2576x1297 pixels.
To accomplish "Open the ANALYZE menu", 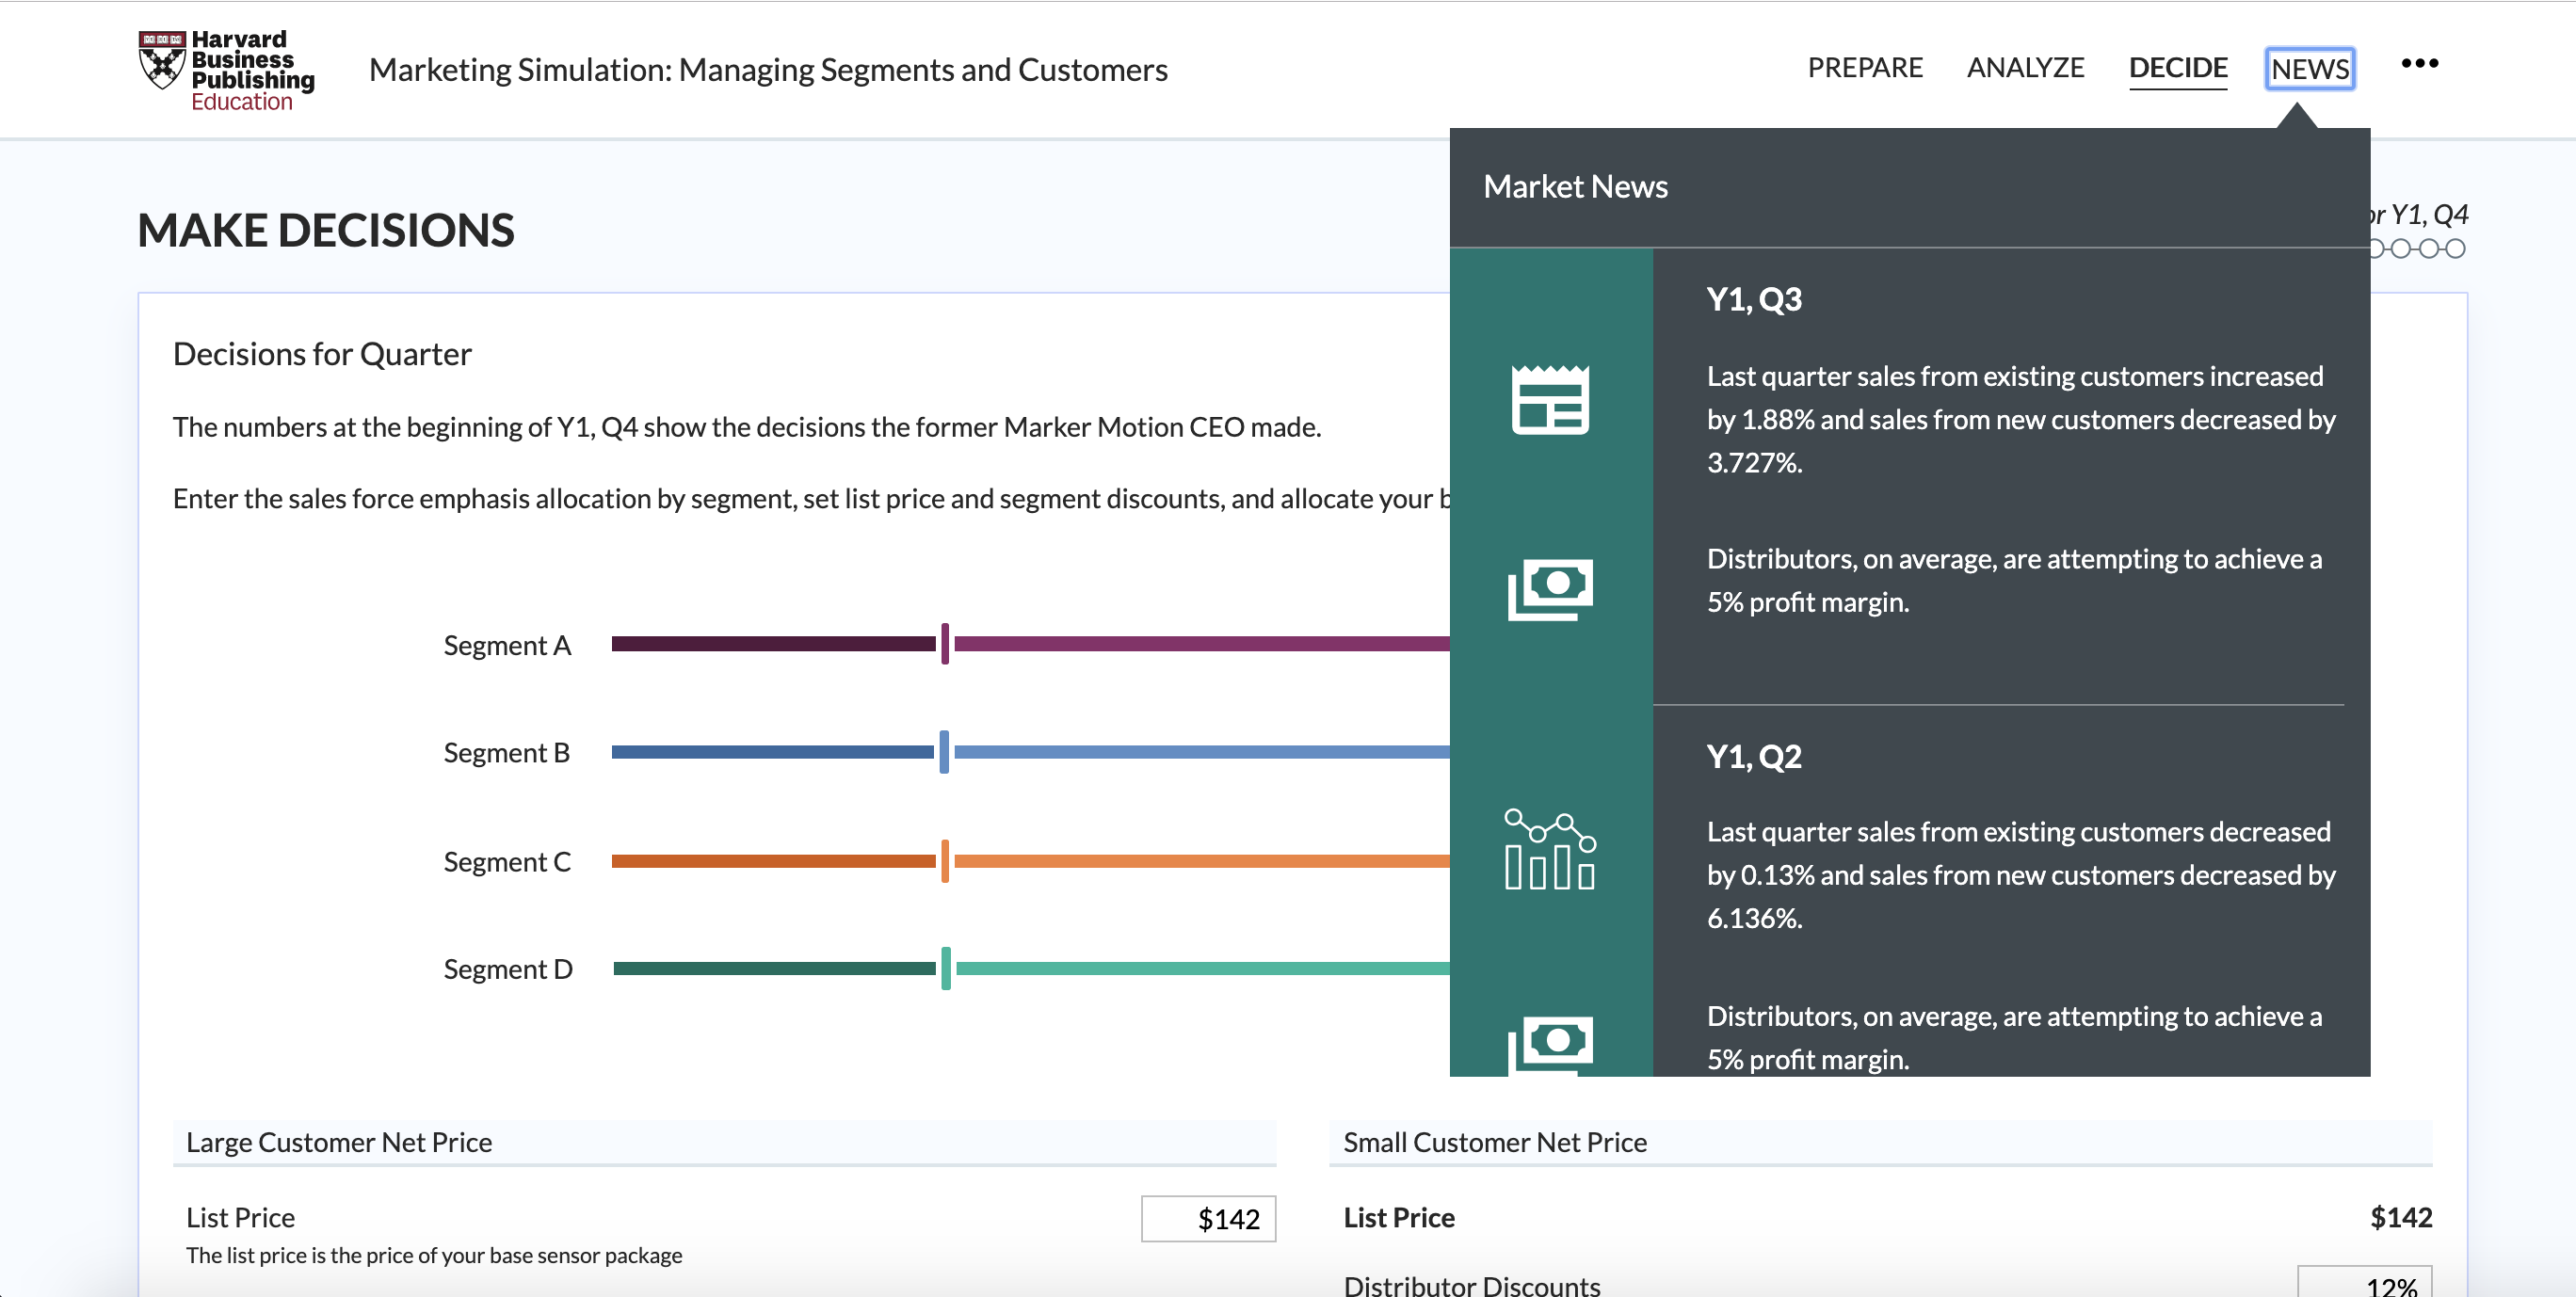I will (x=2025, y=68).
